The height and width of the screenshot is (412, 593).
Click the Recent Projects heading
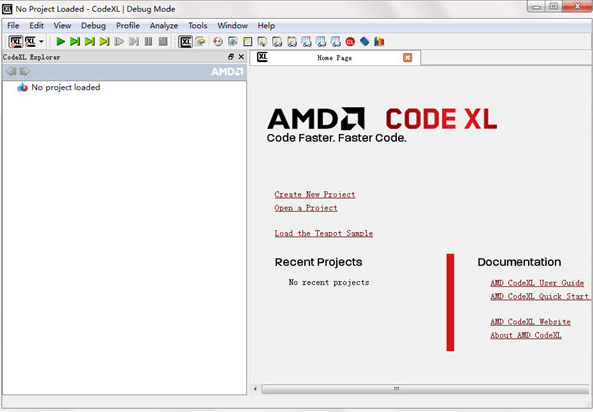318,262
